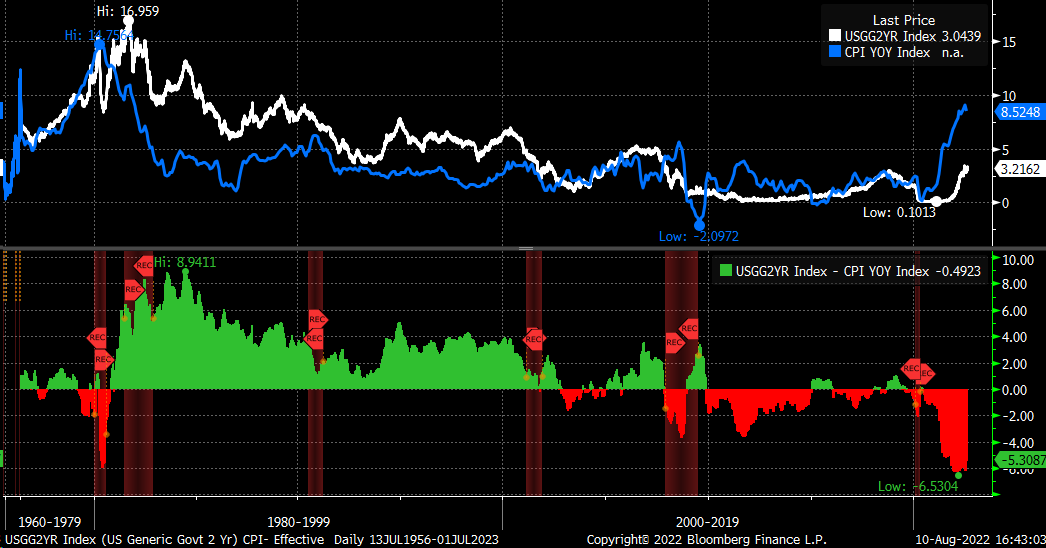Click the '-4.00' tick on lower y-axis
Image resolution: width=1046 pixels, height=548 pixels.
click(x=1017, y=443)
